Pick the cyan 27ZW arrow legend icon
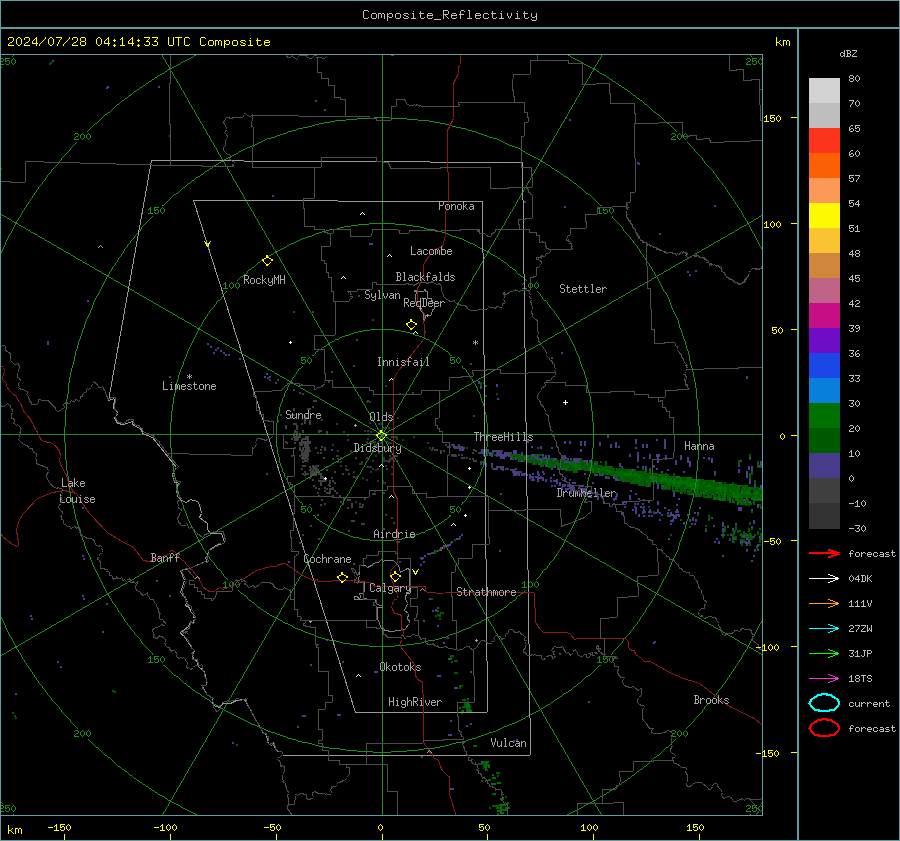 [824, 629]
